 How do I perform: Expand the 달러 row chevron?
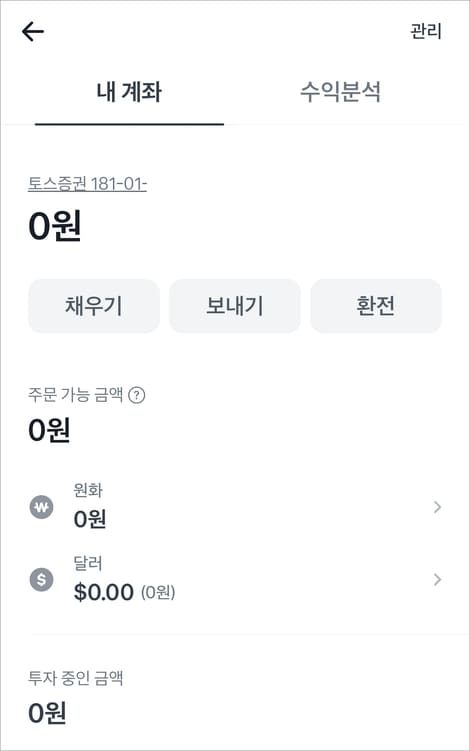point(436,580)
